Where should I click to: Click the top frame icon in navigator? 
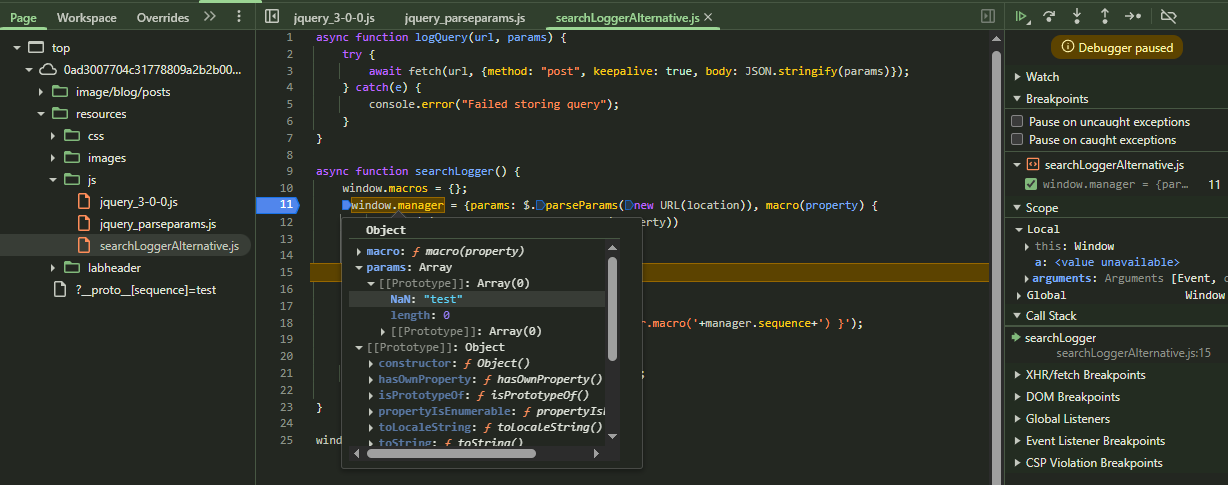coord(36,48)
